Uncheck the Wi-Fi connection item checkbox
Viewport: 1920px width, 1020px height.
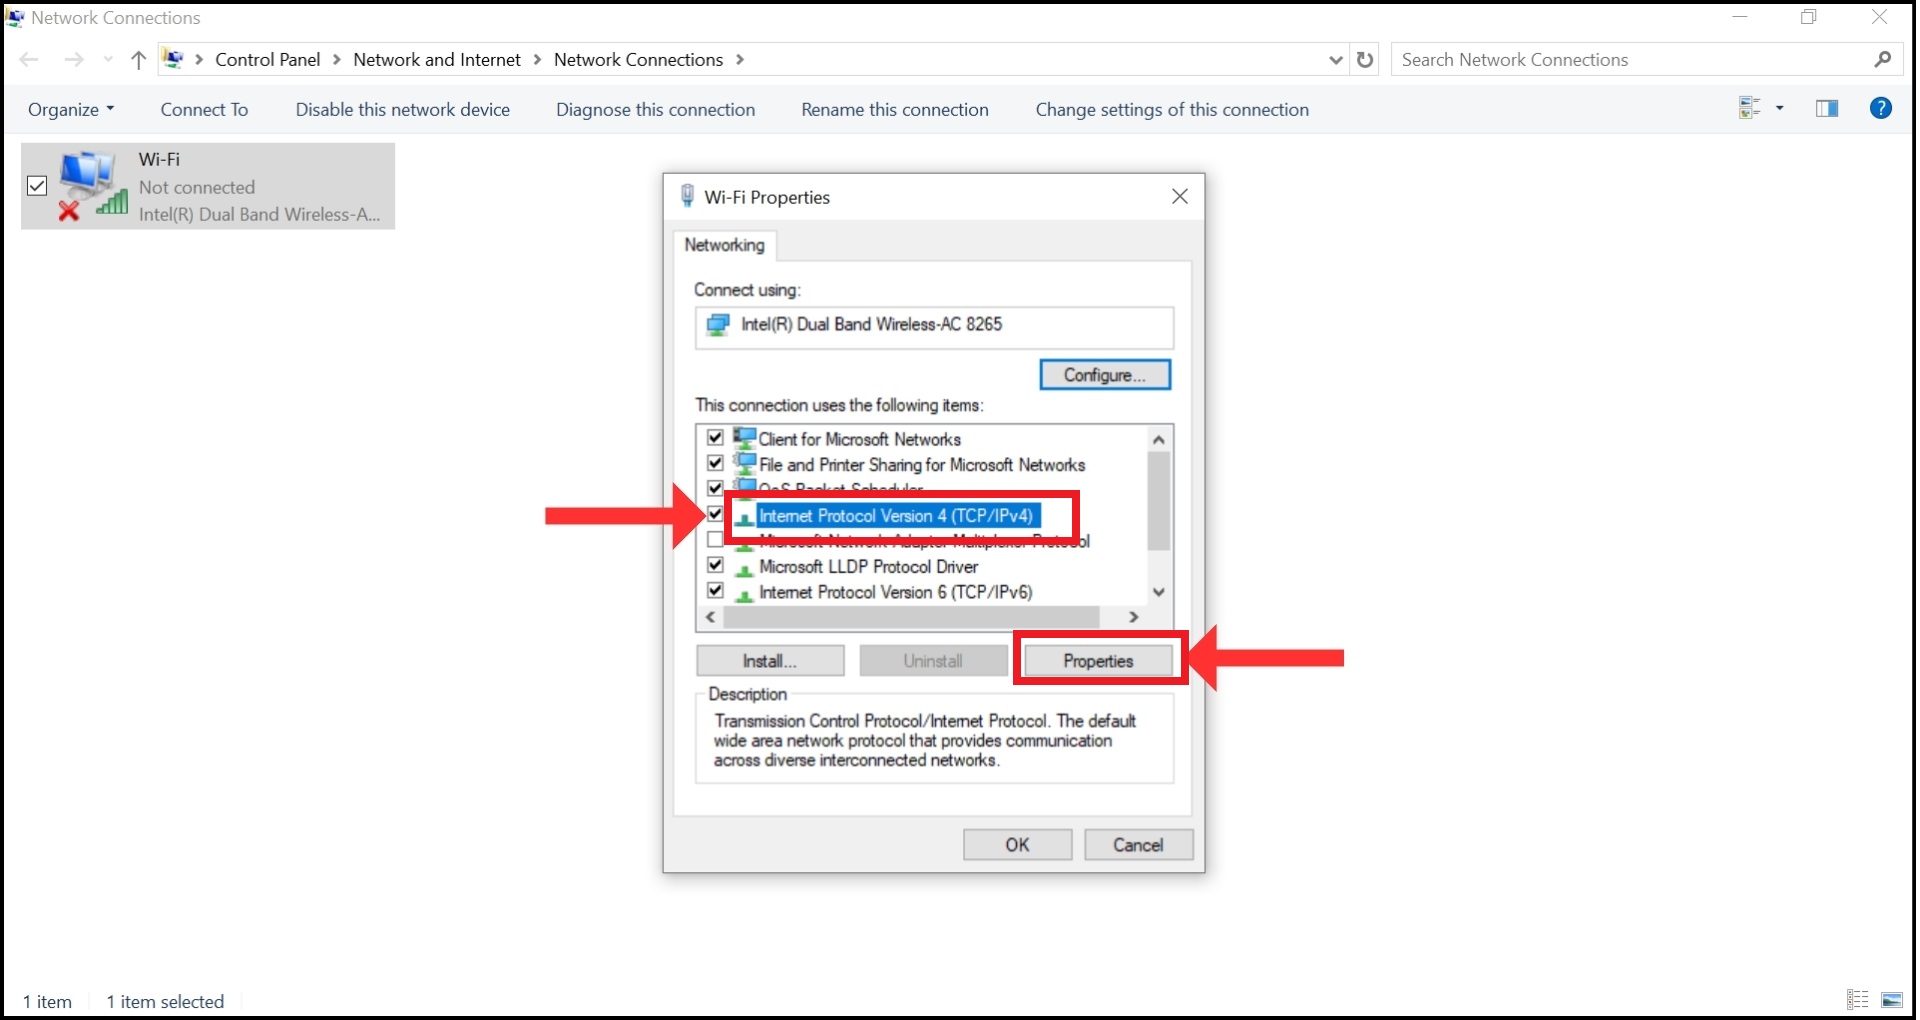(36, 186)
